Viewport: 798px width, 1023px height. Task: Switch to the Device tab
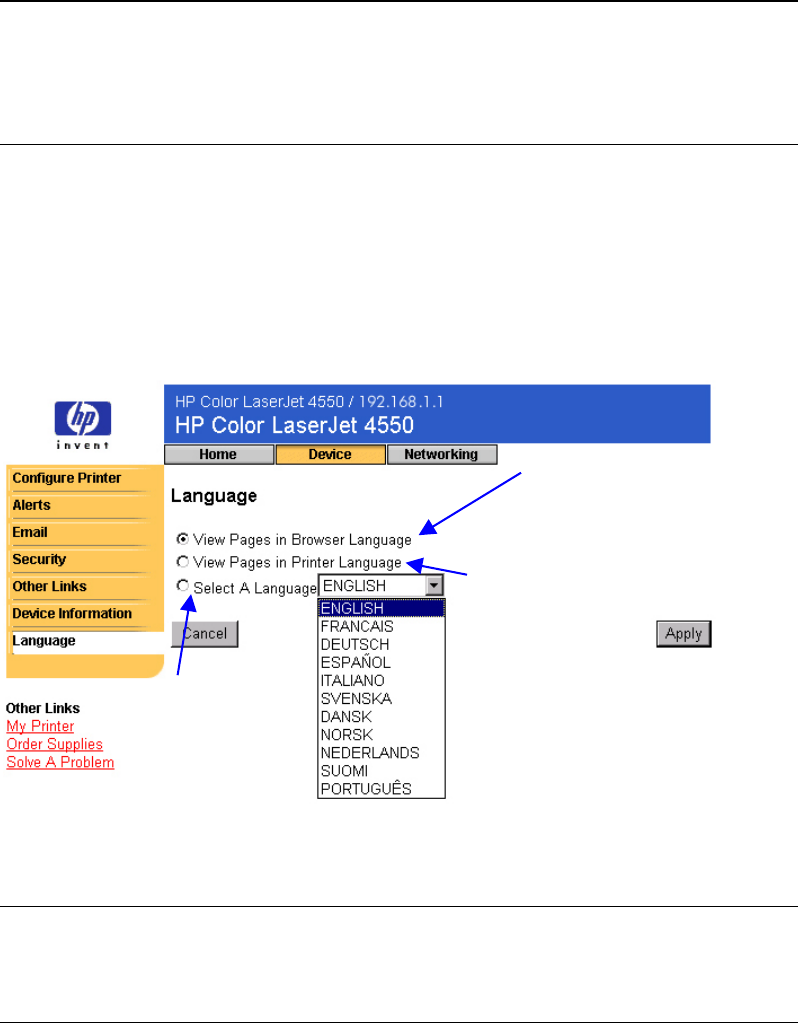click(330, 454)
